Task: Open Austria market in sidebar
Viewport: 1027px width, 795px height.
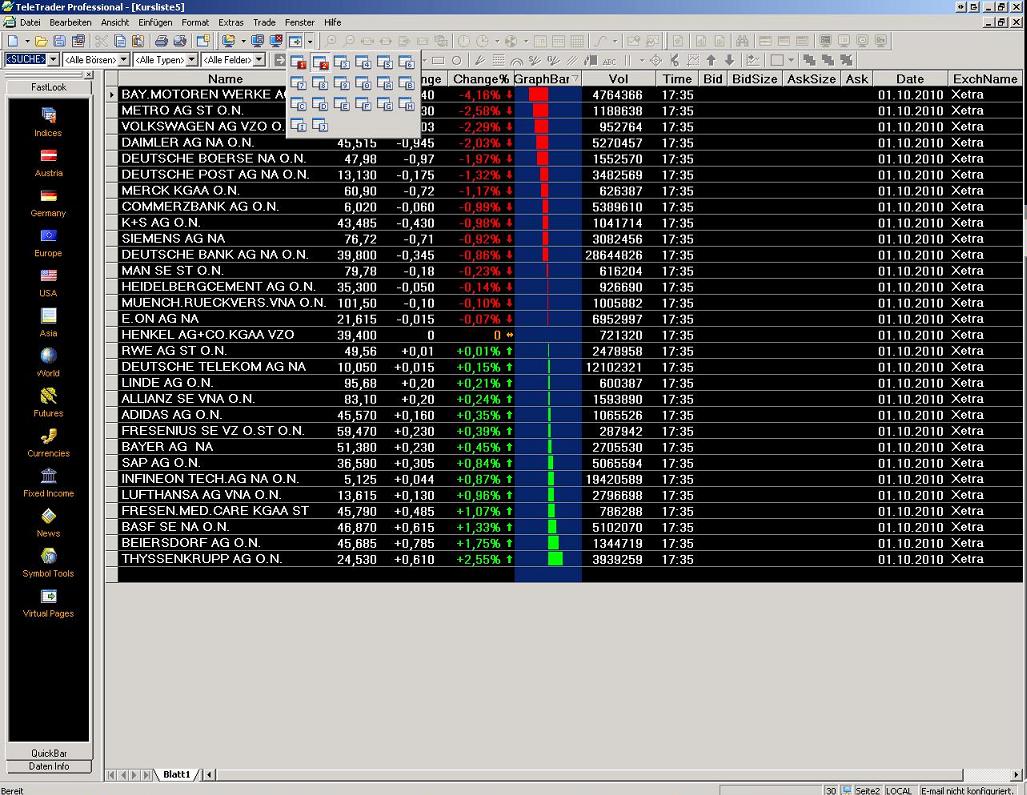Action: point(48,155)
